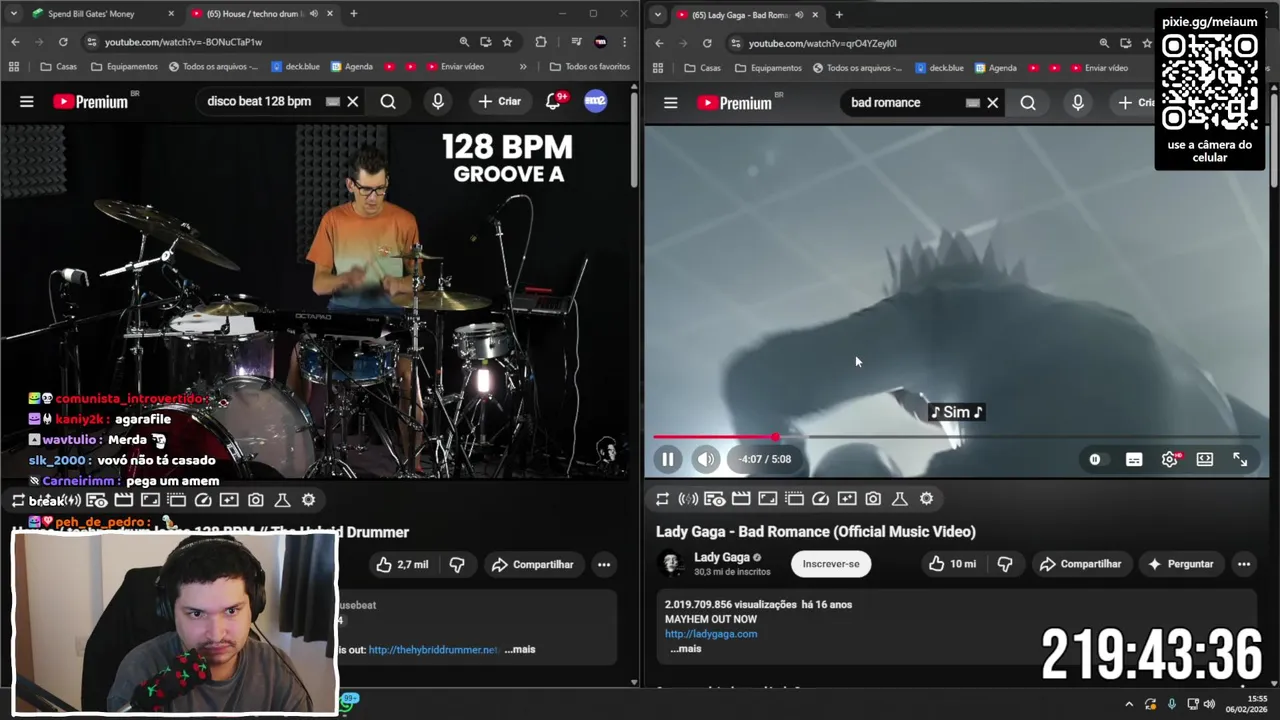Open more actions menu for drum video

[604, 565]
